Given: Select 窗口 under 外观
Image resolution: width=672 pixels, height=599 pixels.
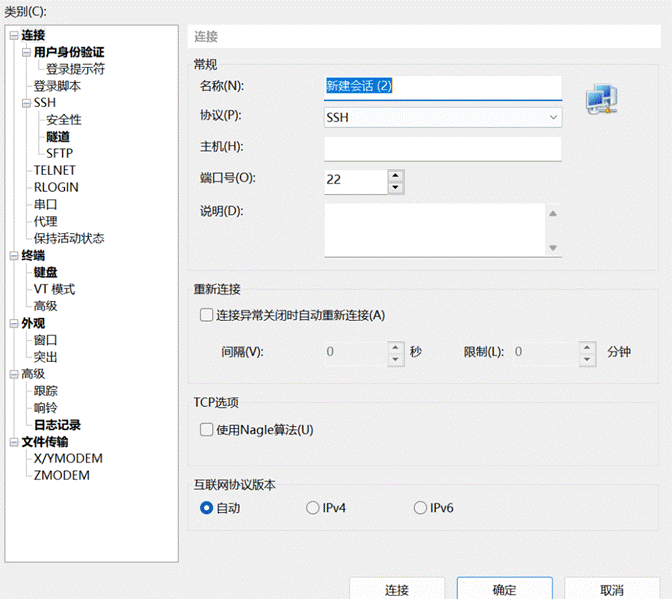Looking at the screenshot, I should [45, 340].
